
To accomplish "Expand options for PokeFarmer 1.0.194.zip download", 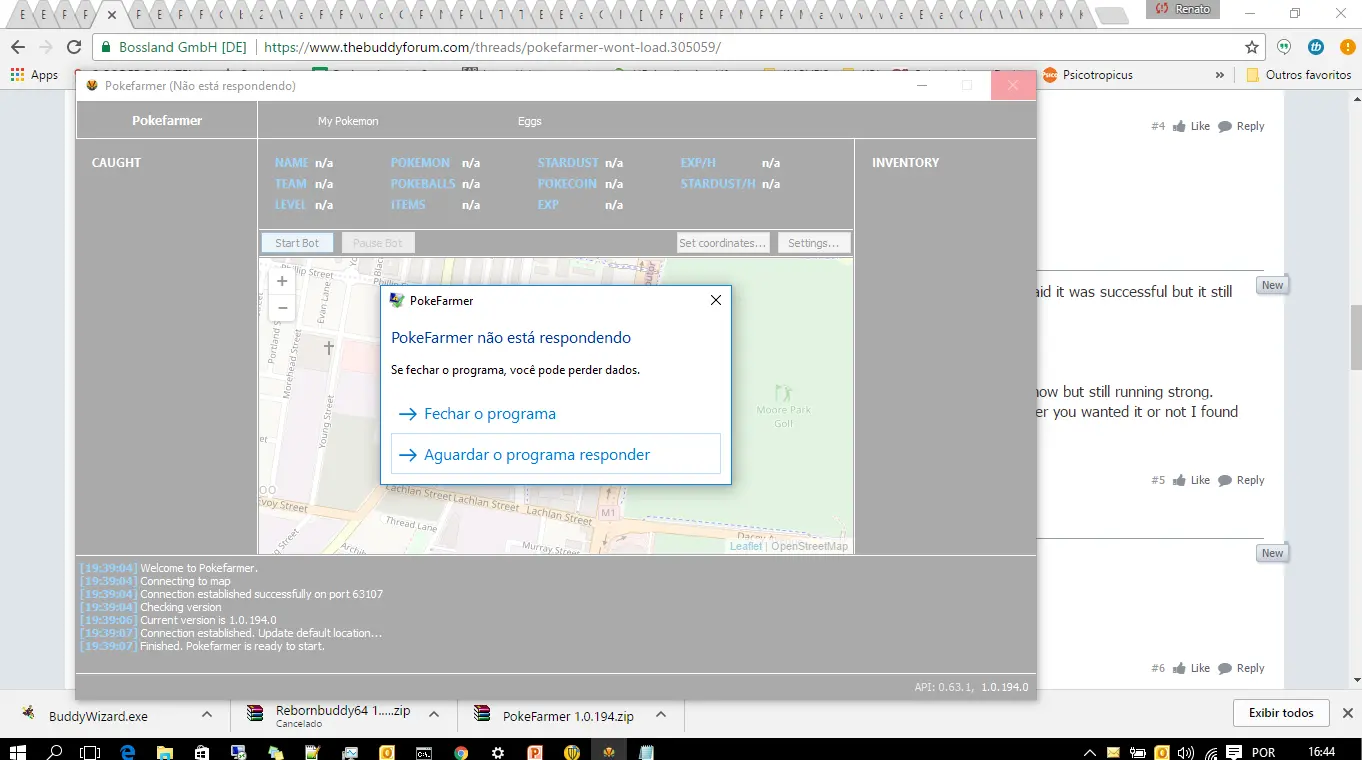I will [661, 715].
